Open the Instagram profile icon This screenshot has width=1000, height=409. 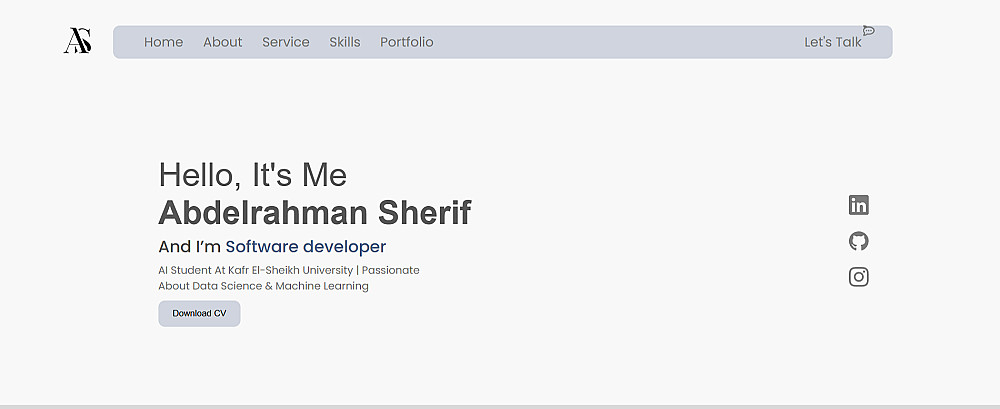coord(858,277)
